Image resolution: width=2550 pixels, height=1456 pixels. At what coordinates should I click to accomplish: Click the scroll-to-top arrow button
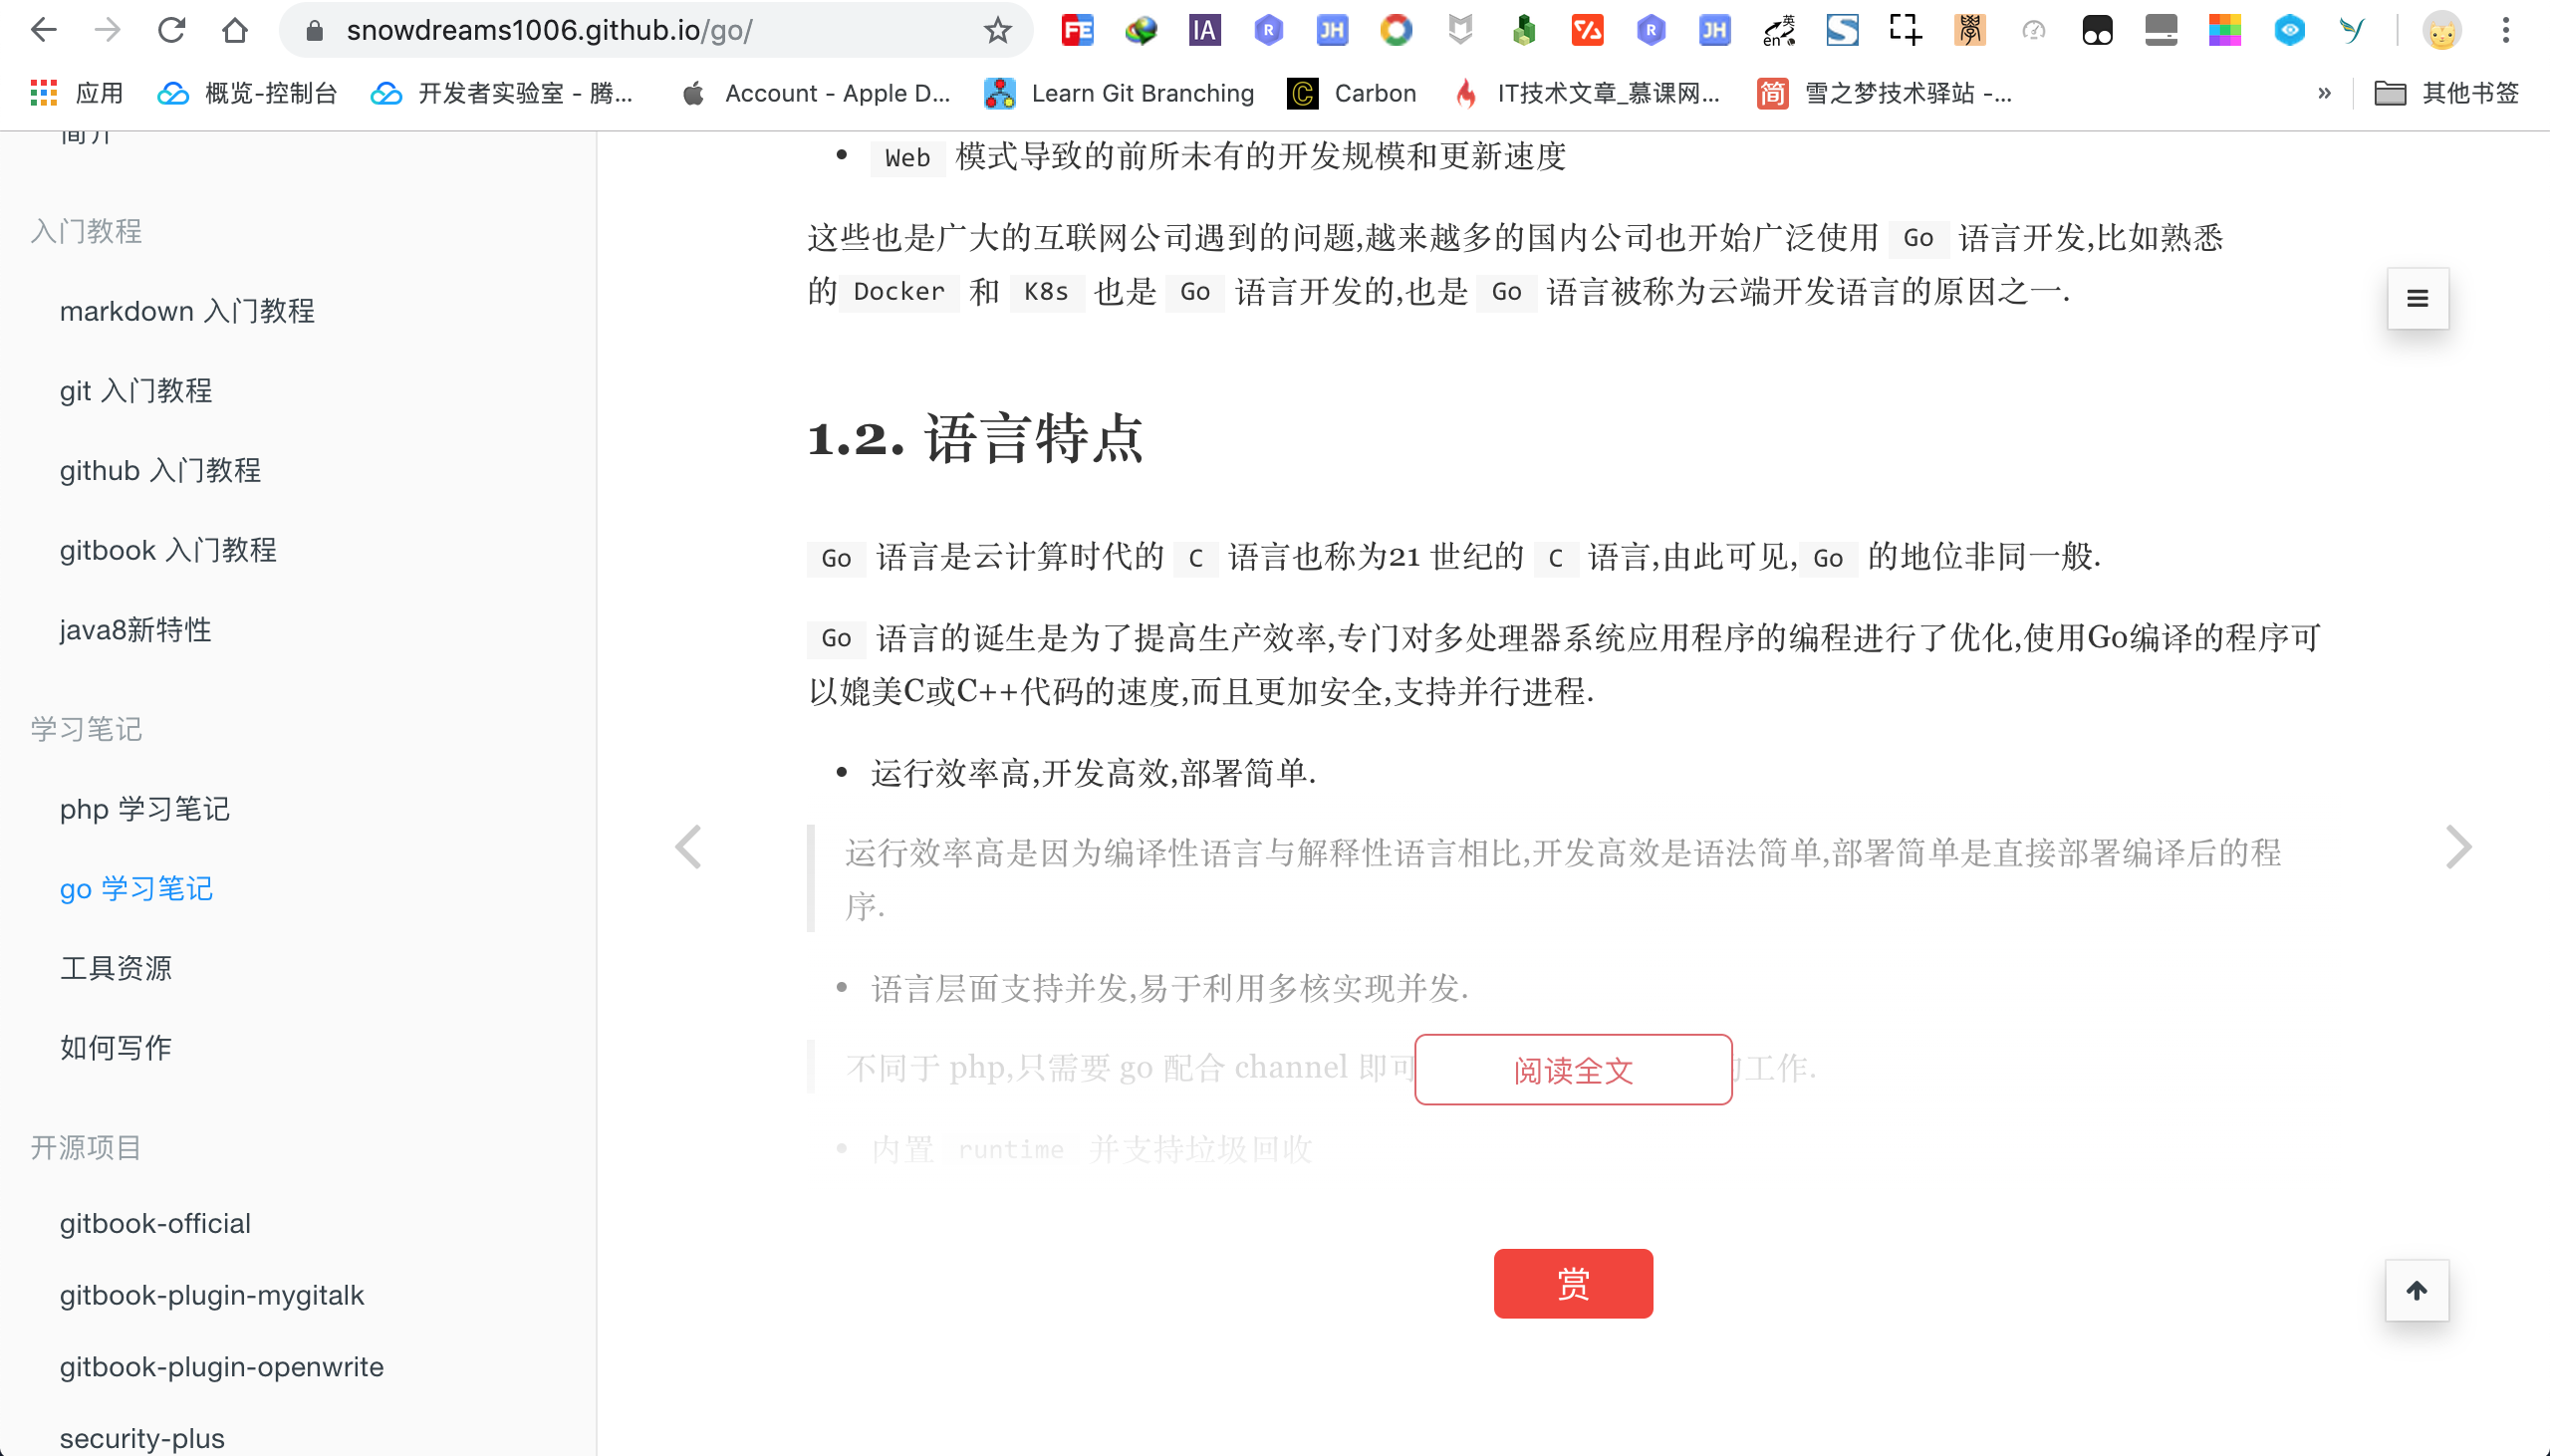[2416, 1290]
